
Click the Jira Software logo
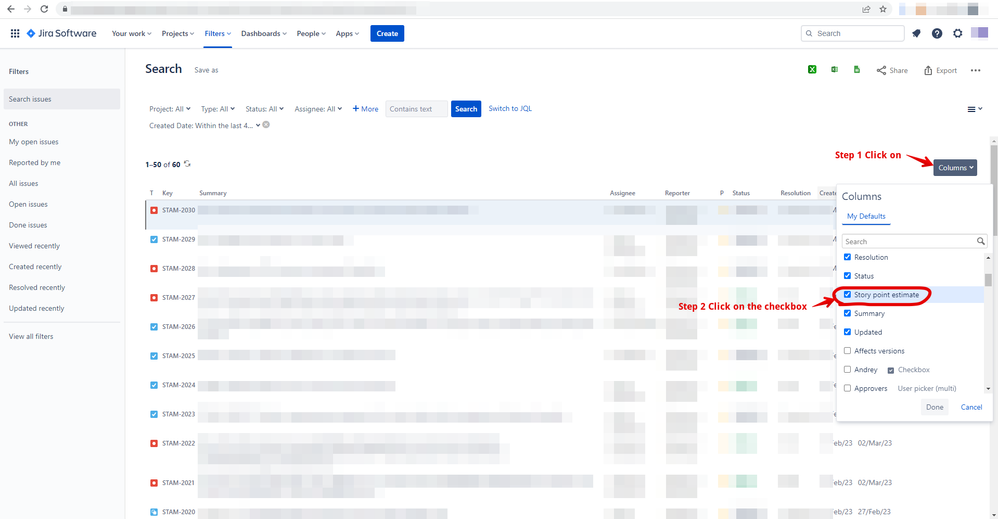click(x=62, y=33)
